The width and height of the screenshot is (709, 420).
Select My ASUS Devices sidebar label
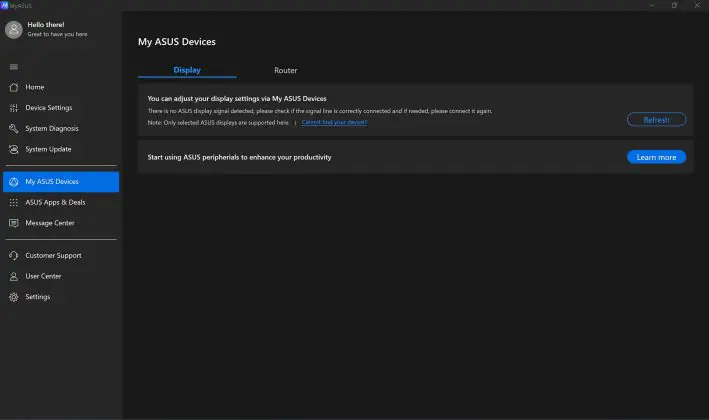click(52, 182)
